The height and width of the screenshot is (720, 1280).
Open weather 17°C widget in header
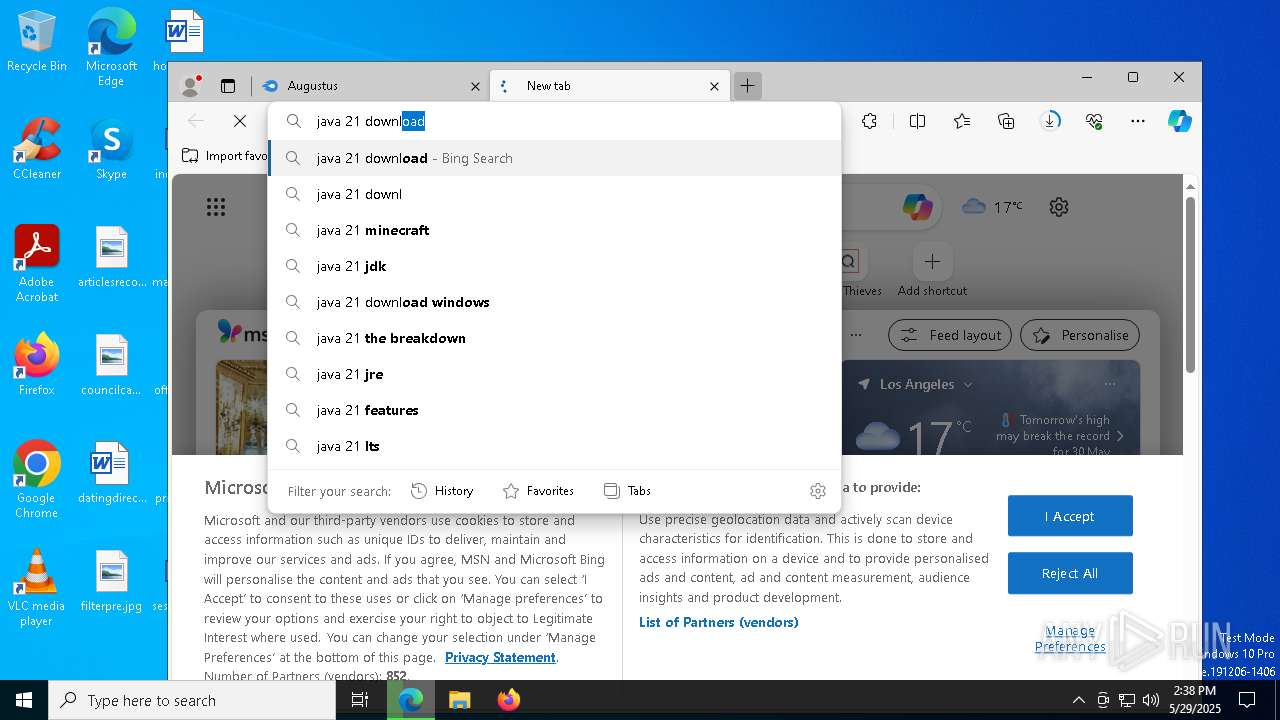click(992, 207)
